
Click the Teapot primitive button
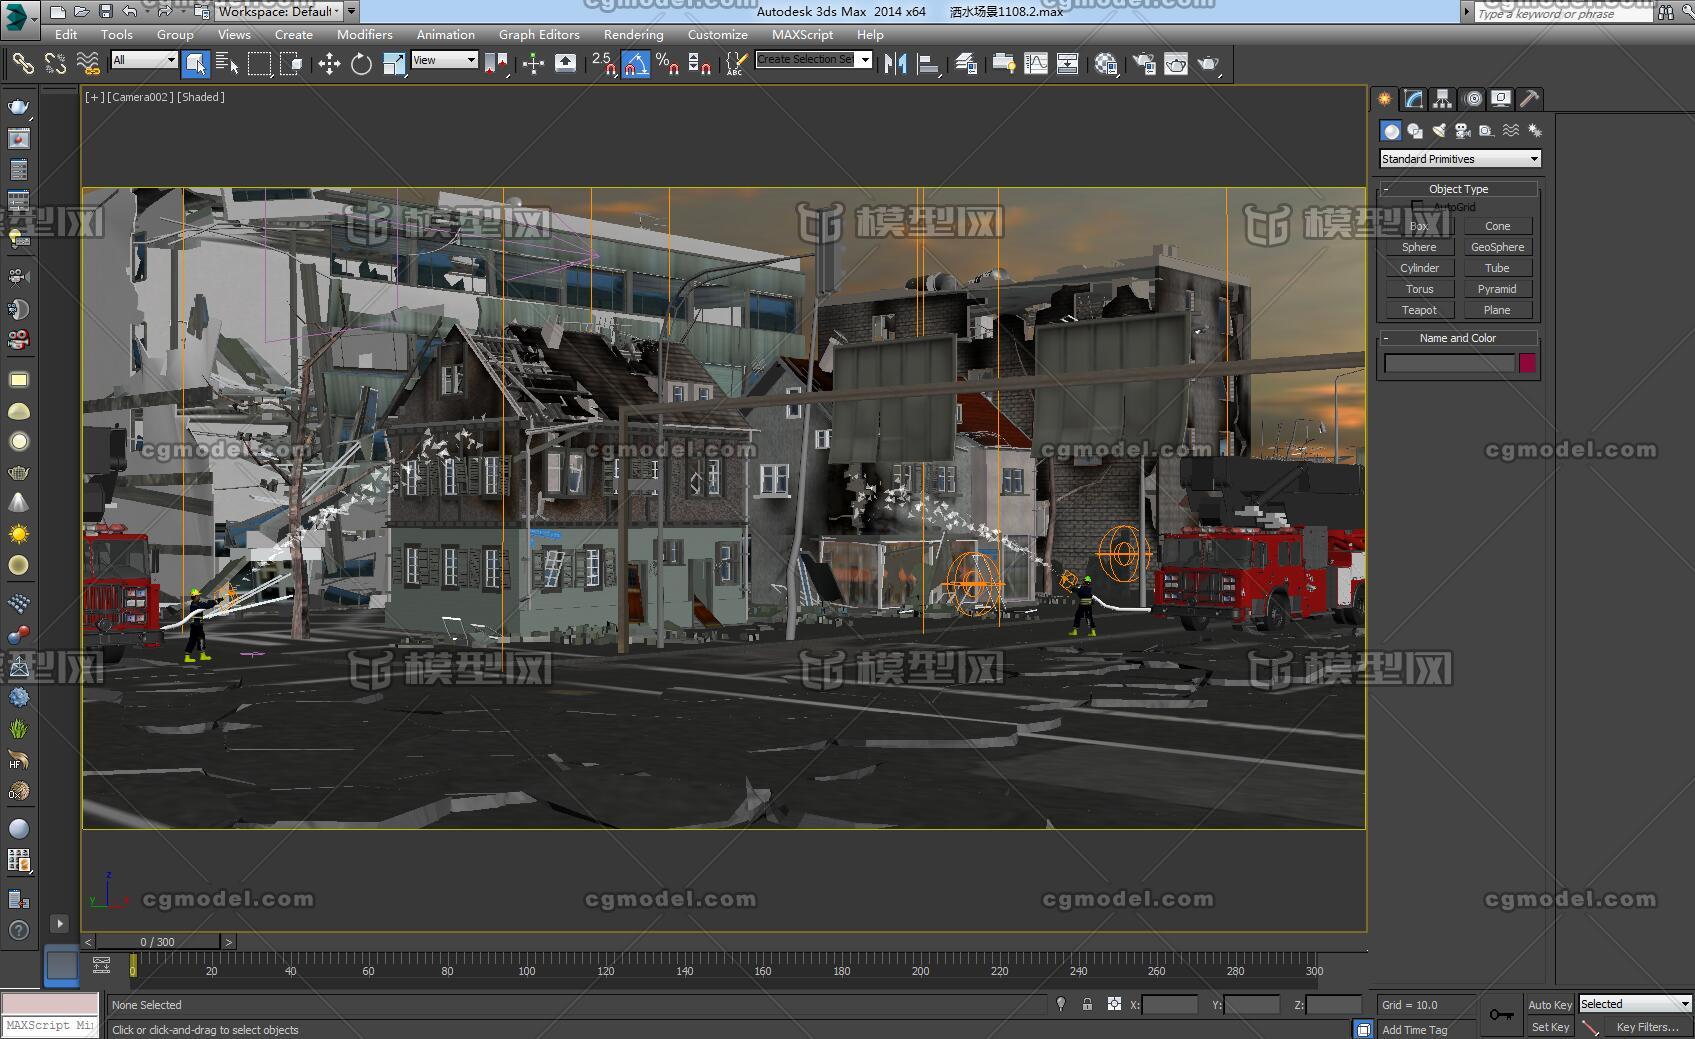pyautogui.click(x=1419, y=310)
